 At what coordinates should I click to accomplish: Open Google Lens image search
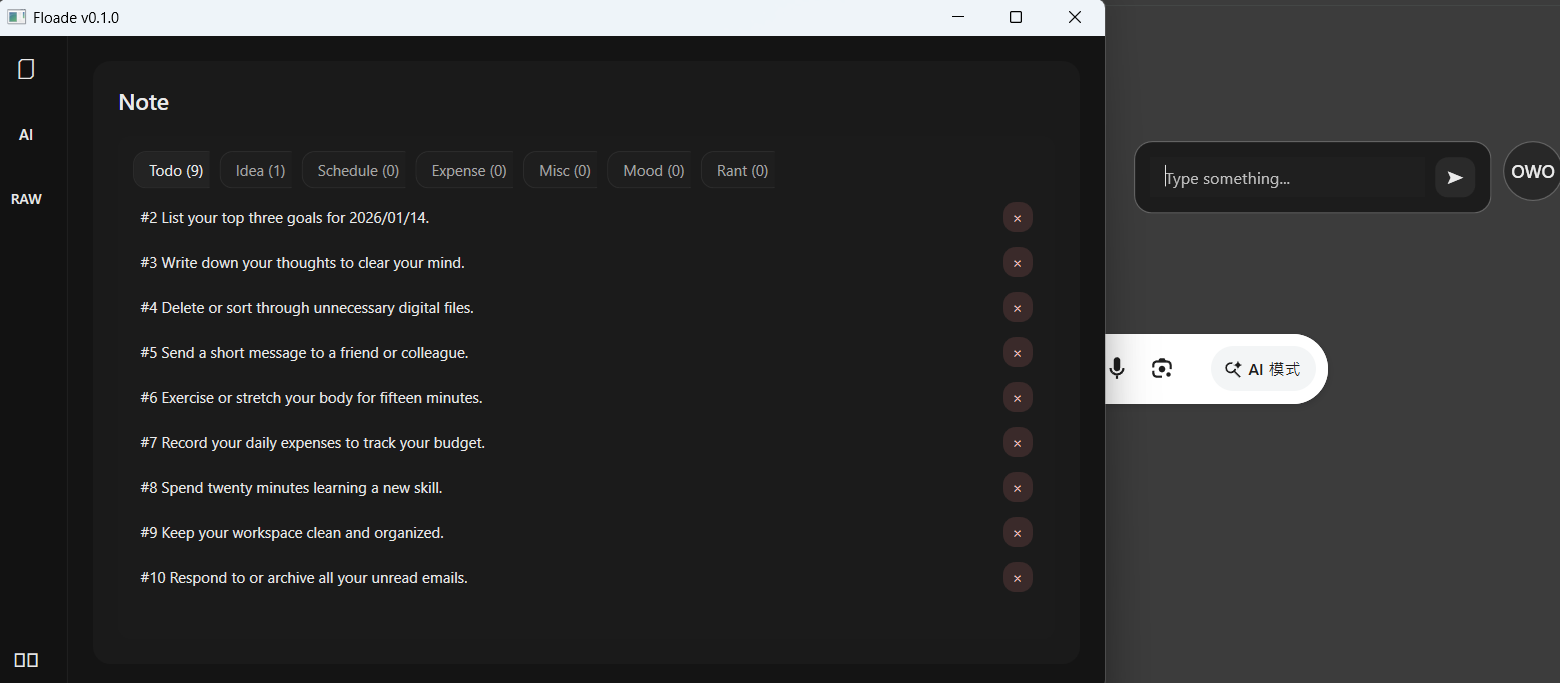tap(1161, 368)
